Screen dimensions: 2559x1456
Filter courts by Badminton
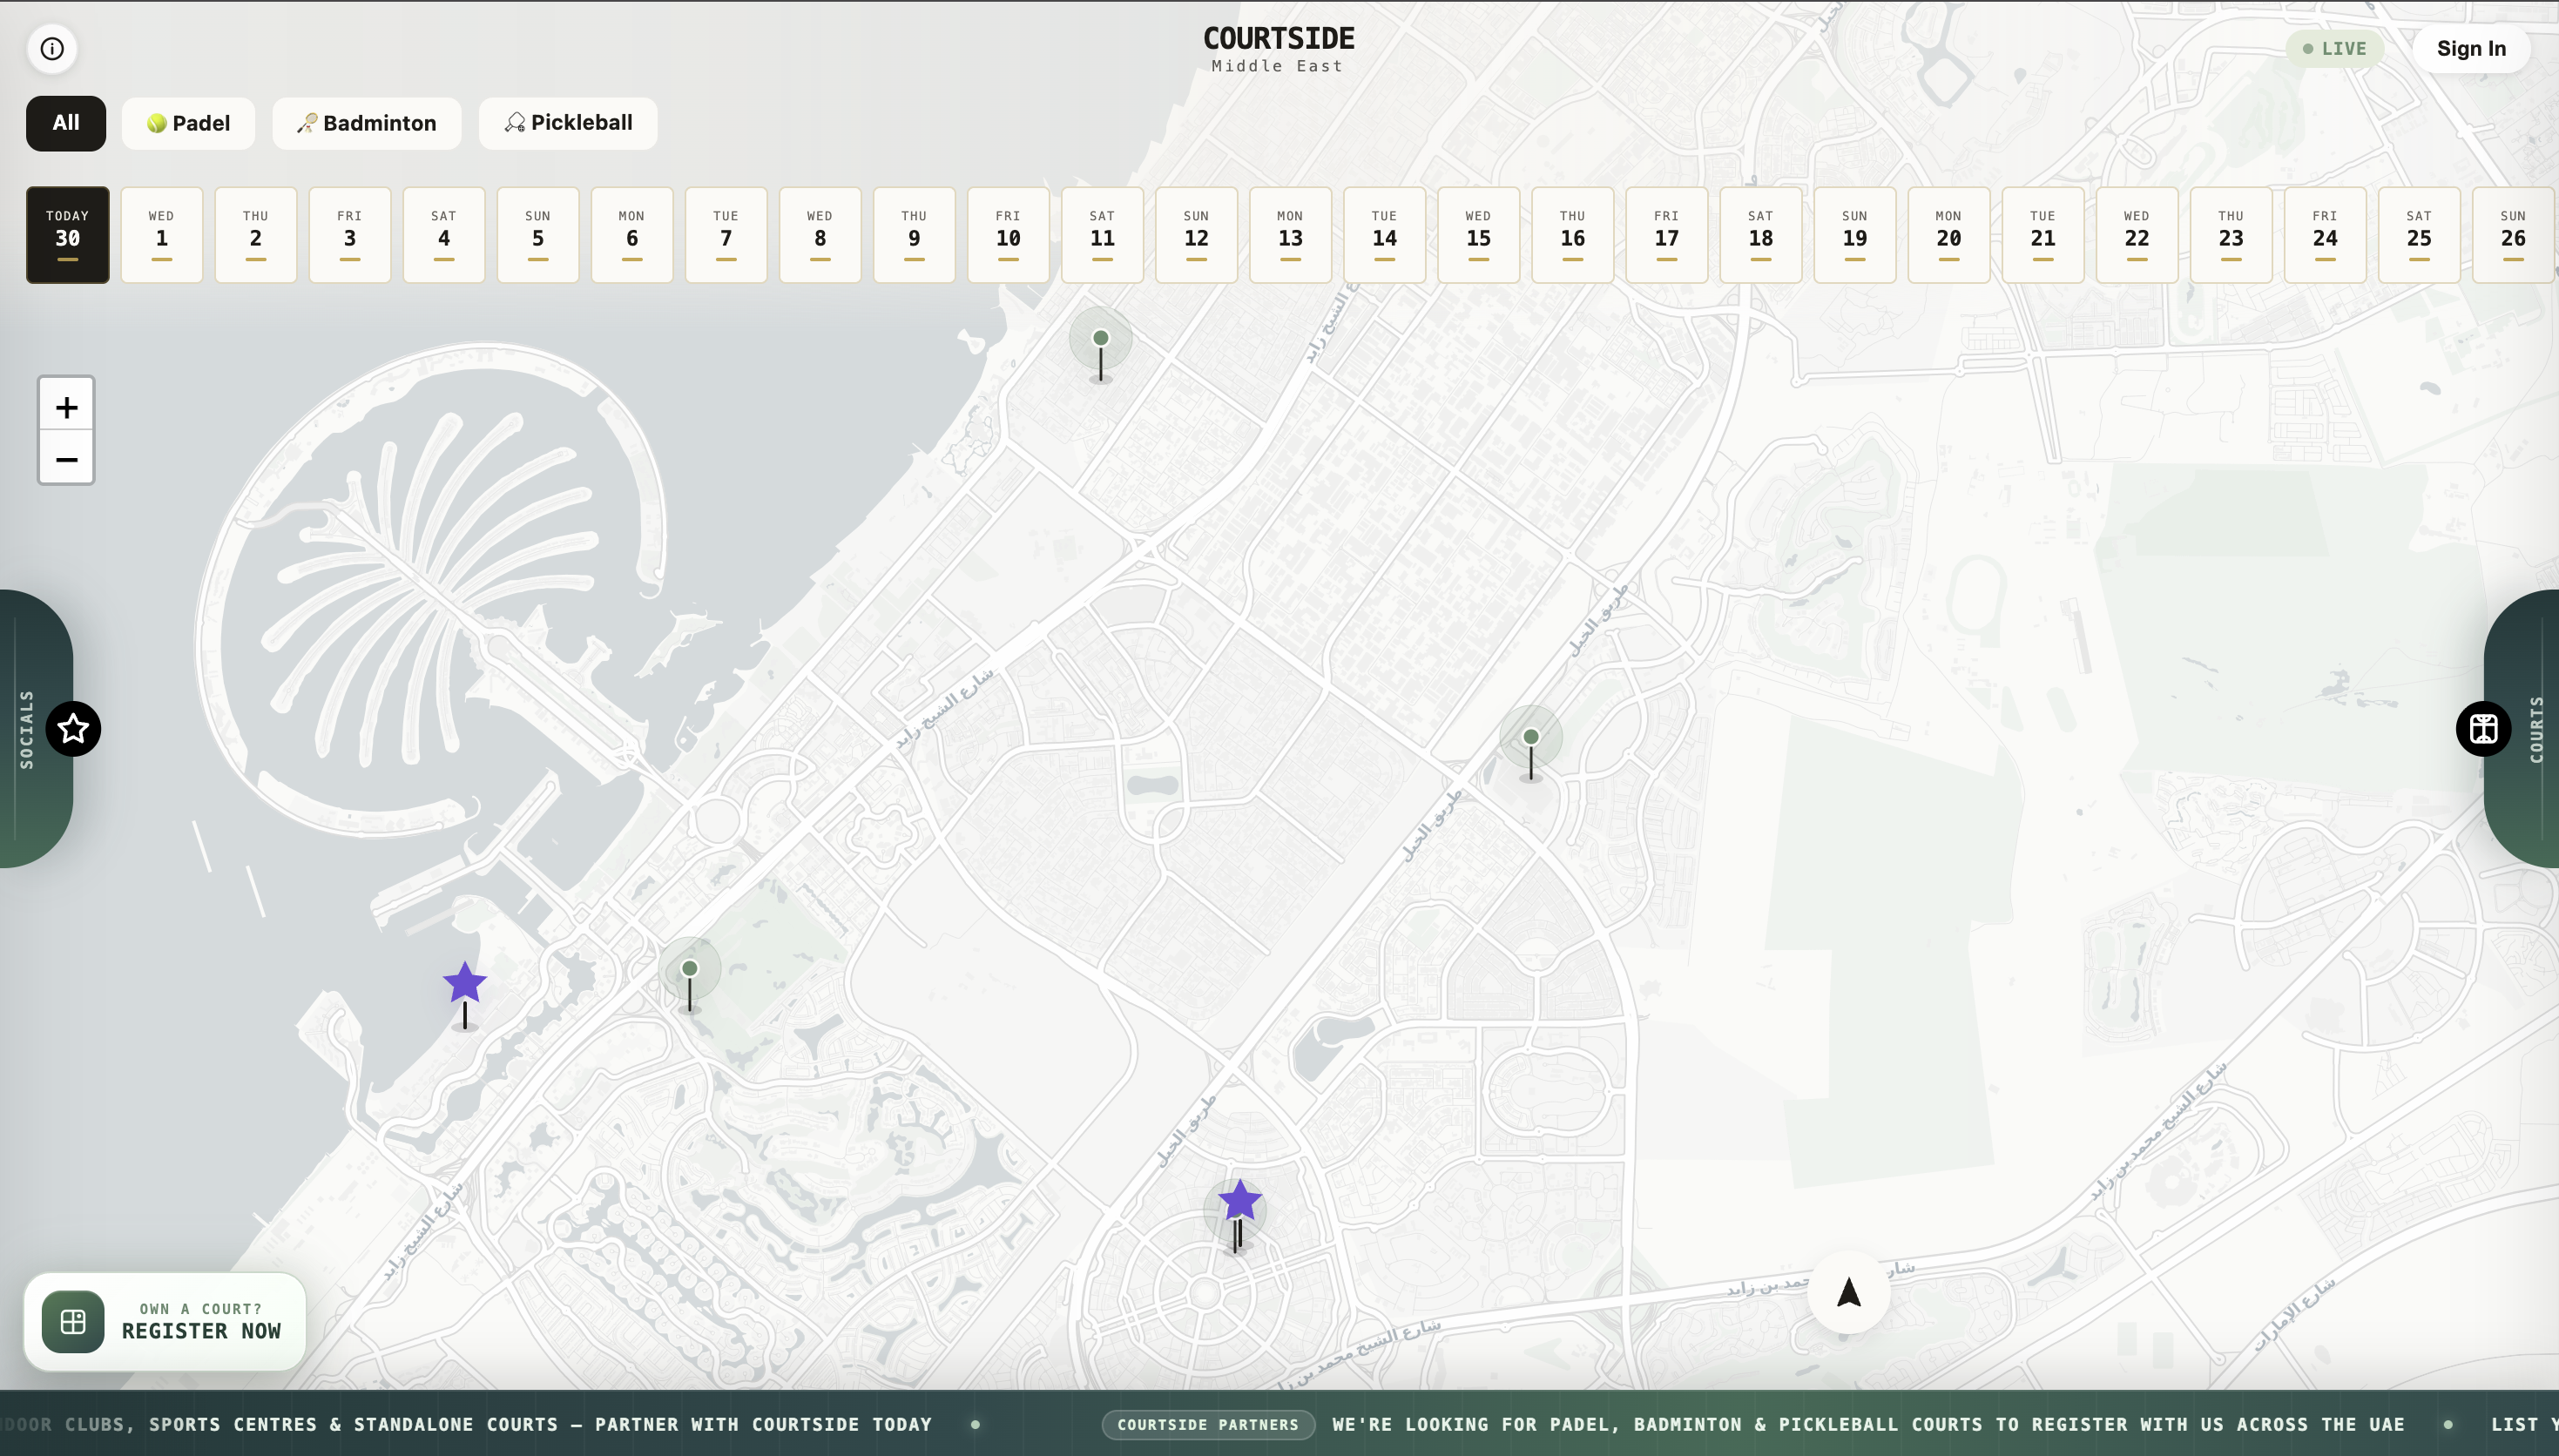(x=367, y=123)
